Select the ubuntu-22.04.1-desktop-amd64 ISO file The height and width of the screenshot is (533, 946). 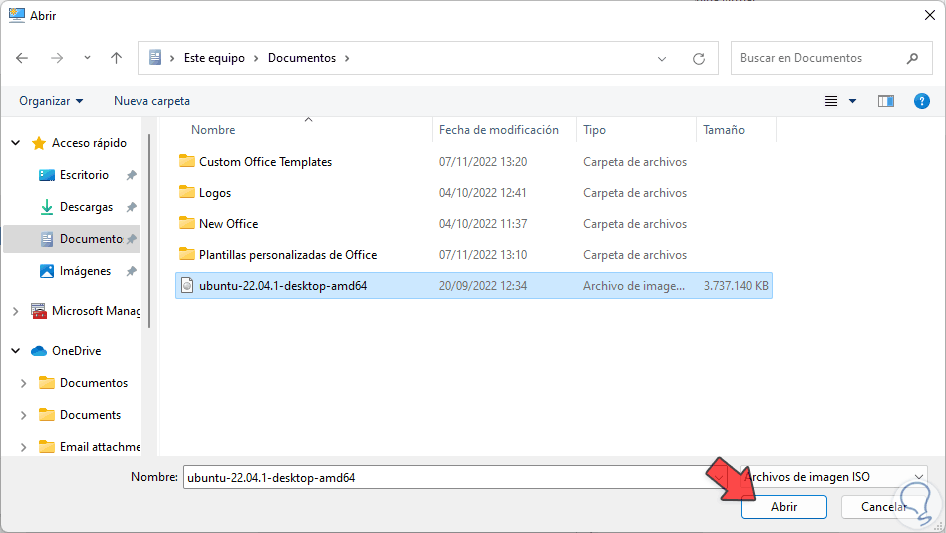[x=474, y=286]
